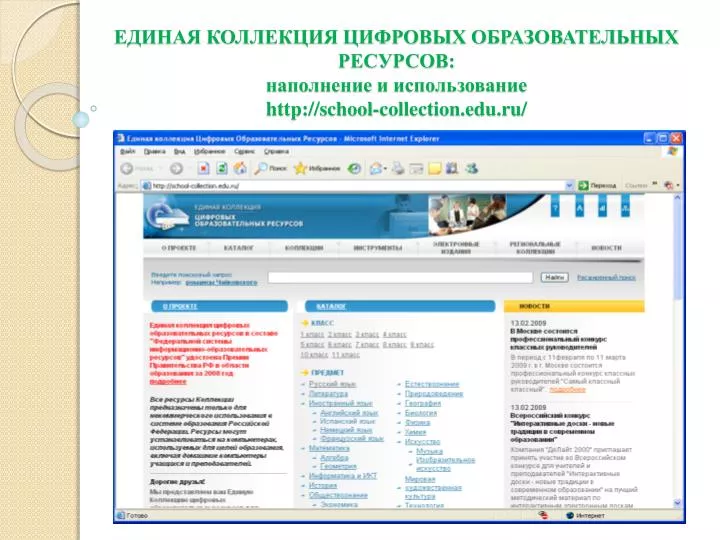
Task: Collapse the Обществознание subject tree
Action: pyautogui.click(x=303, y=495)
